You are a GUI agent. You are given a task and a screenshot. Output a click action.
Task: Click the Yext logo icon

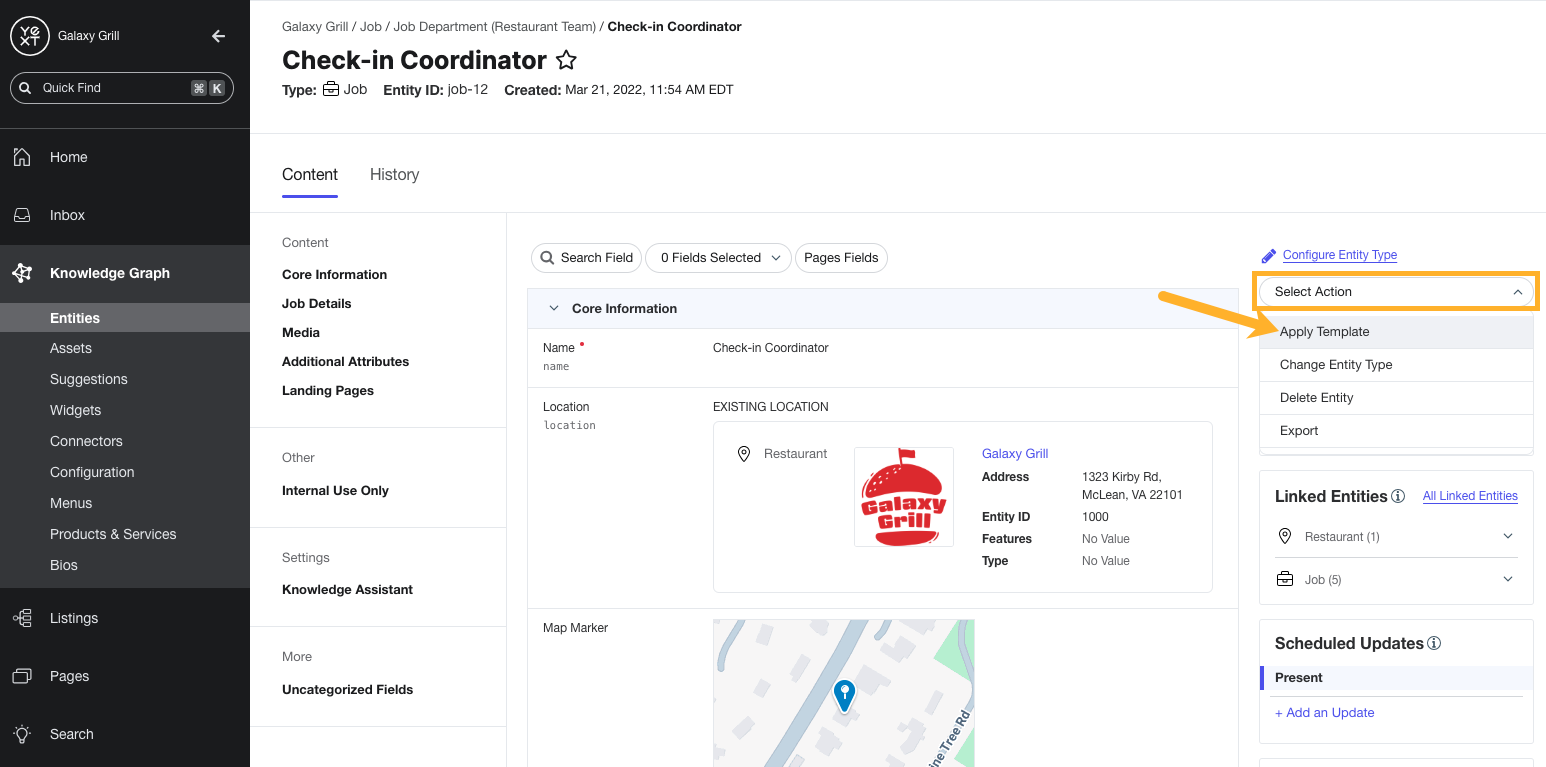[29, 36]
